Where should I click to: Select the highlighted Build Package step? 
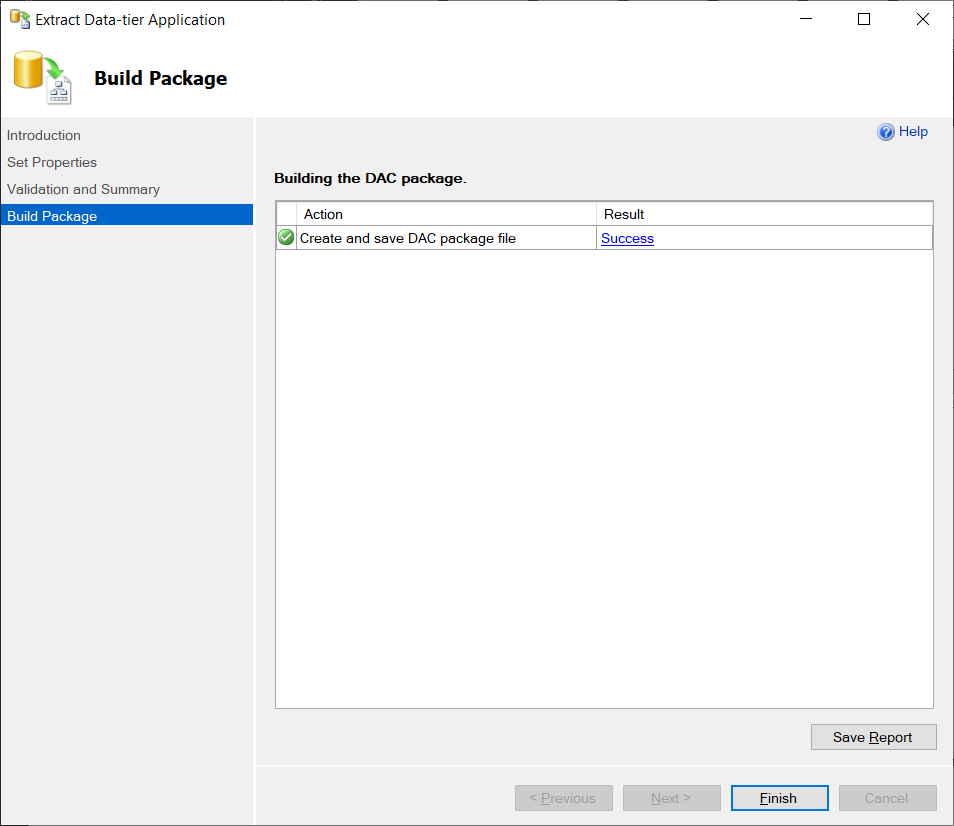pyautogui.click(x=52, y=214)
